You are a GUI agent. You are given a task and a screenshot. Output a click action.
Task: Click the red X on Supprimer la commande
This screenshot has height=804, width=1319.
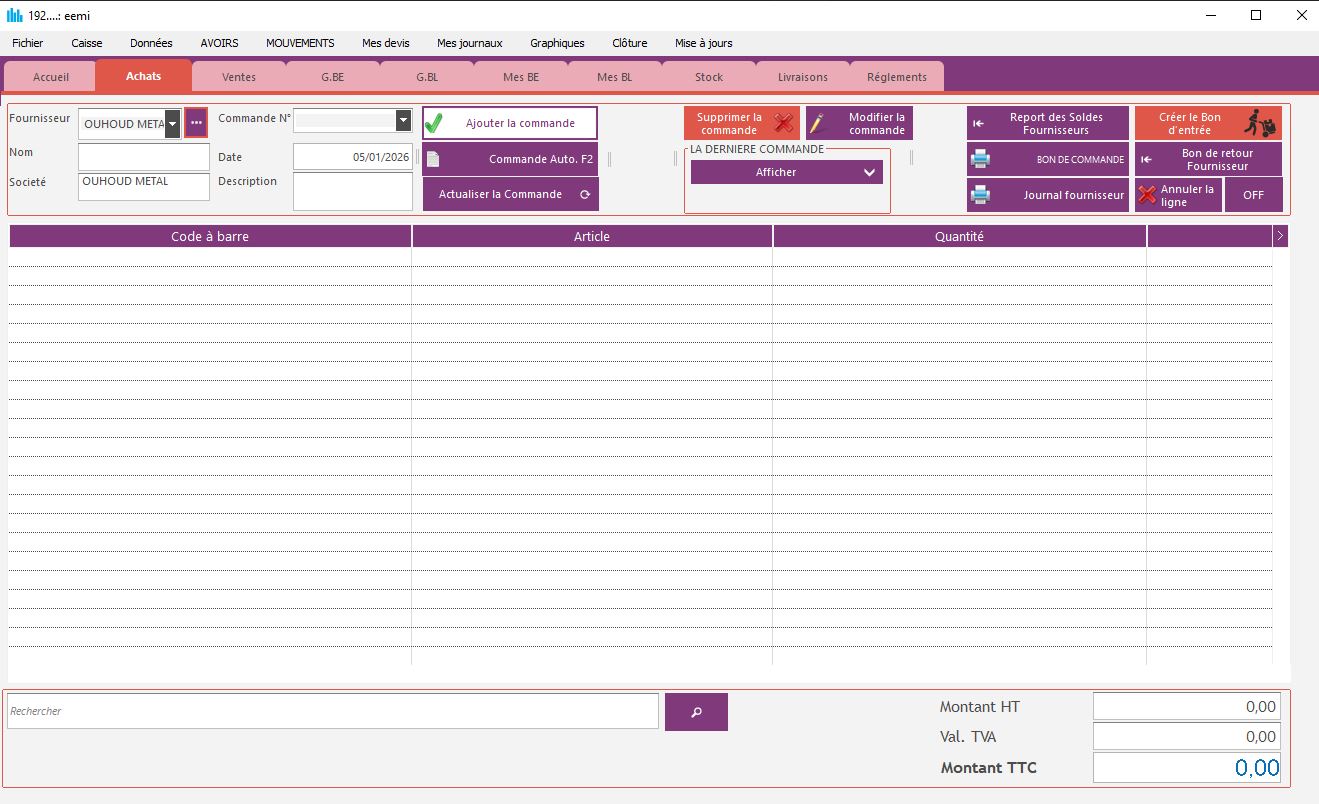[x=783, y=124]
